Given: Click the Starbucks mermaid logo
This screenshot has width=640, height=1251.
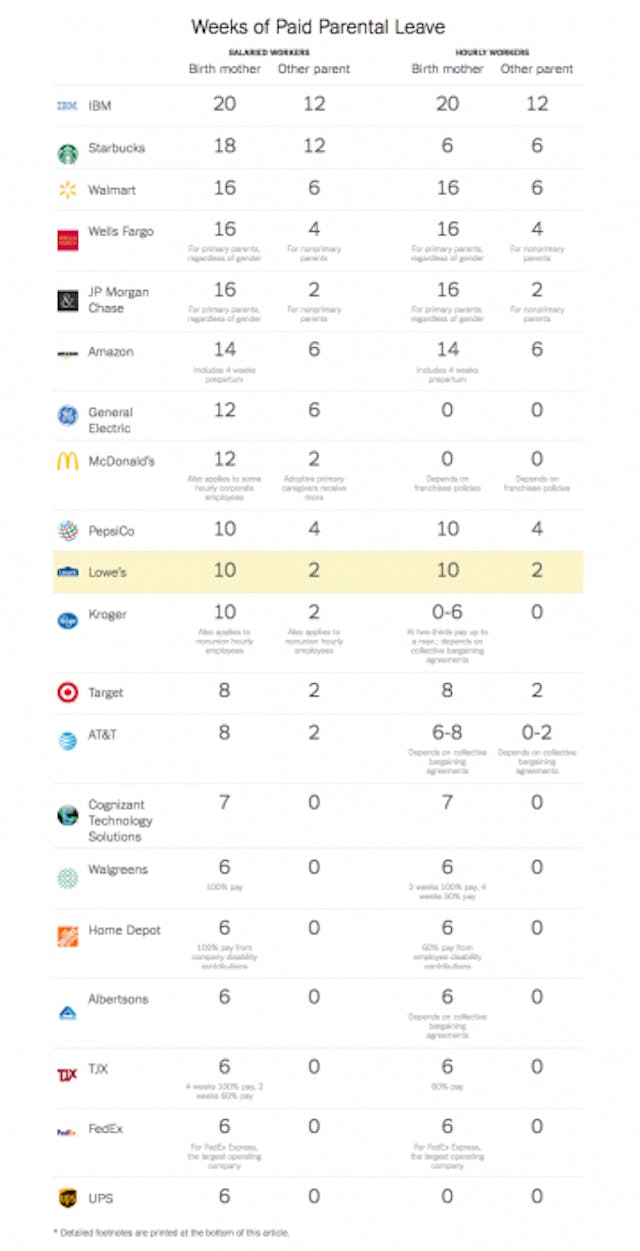Looking at the screenshot, I should (67, 153).
